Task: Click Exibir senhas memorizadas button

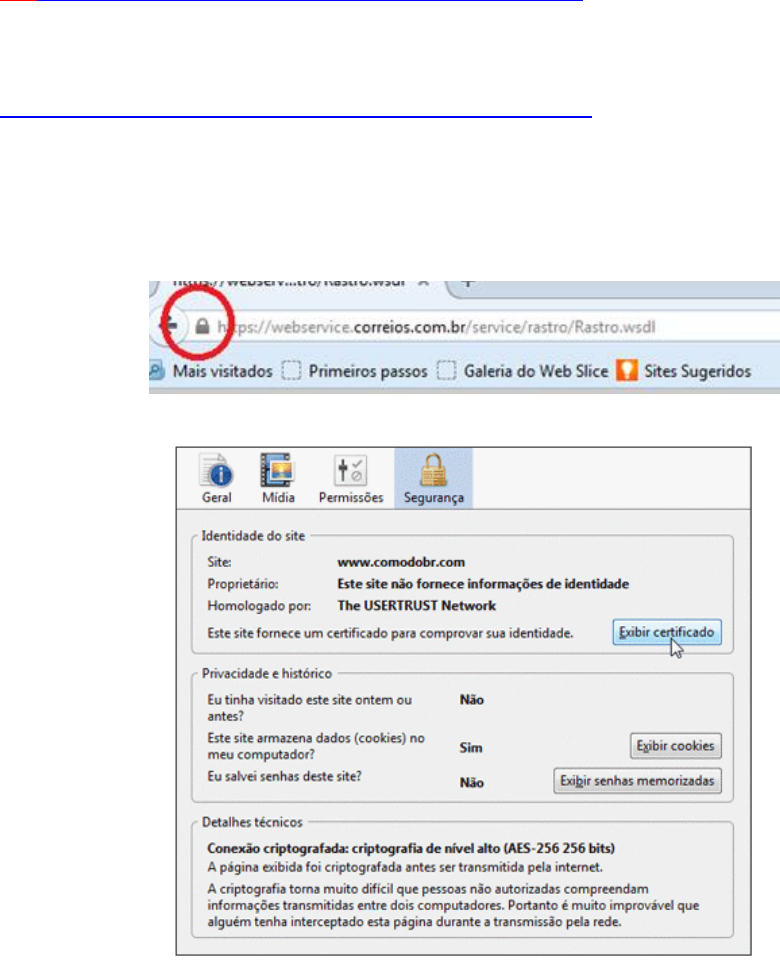Action: click(x=637, y=781)
